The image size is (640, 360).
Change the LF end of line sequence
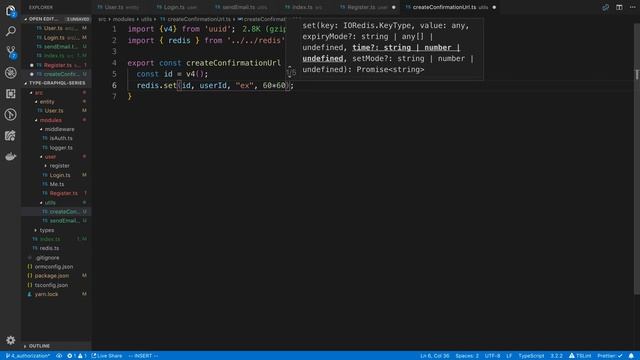(x=509, y=356)
